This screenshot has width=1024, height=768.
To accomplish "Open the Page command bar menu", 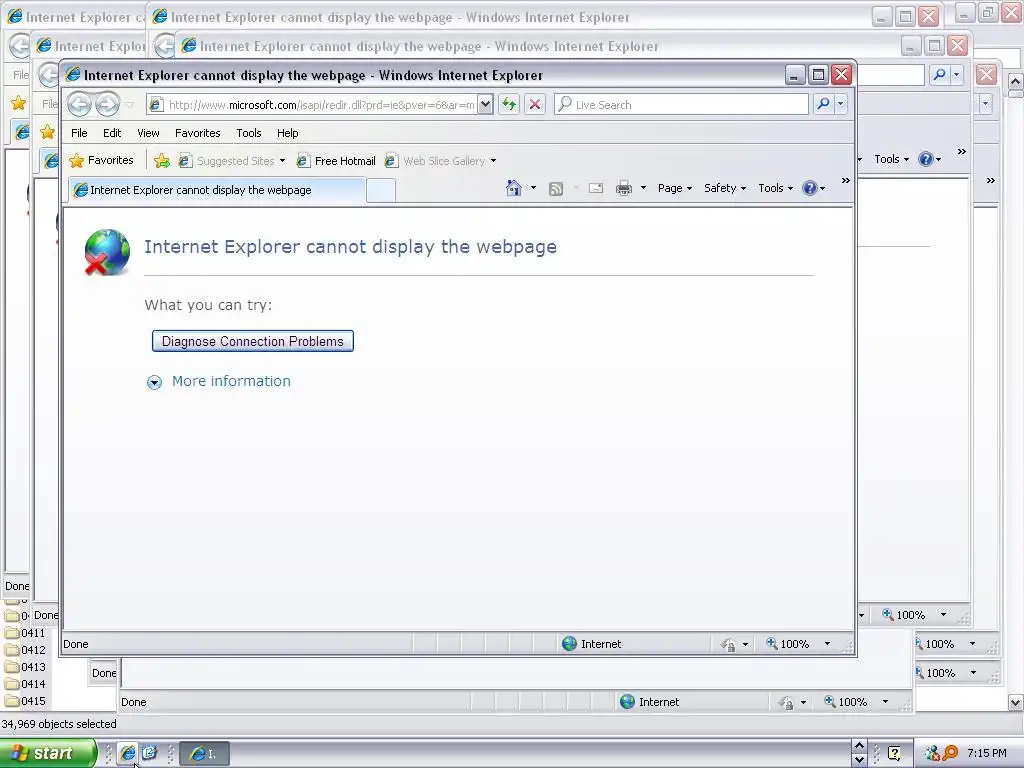I will coord(675,188).
